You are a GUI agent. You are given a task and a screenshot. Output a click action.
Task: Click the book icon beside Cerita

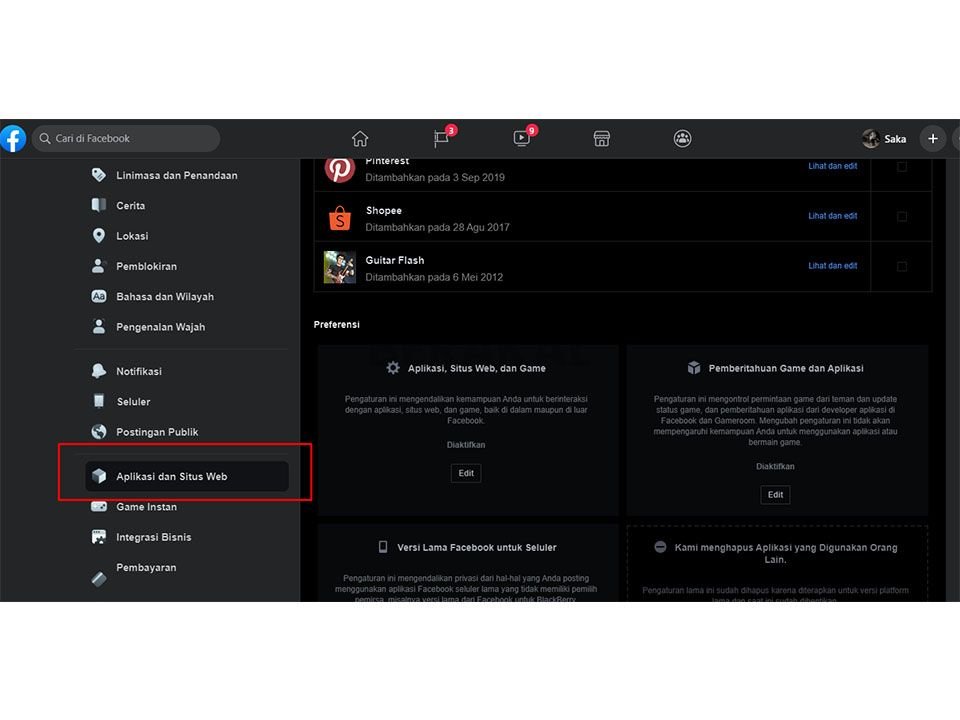click(x=99, y=205)
